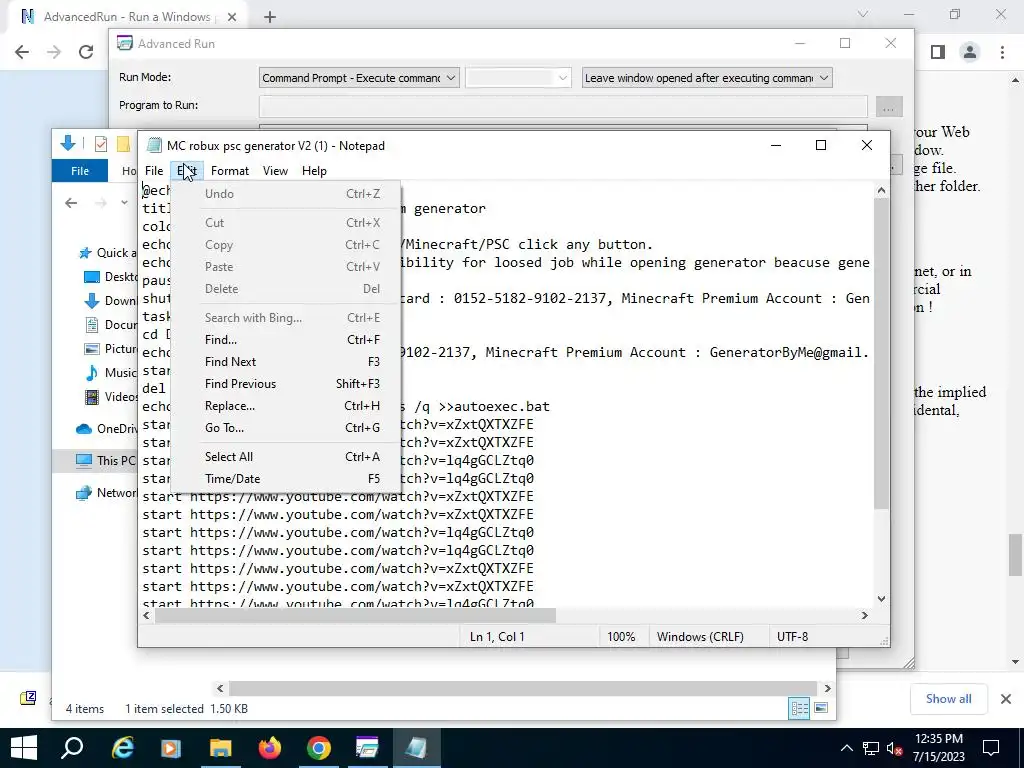
Task: Select Documents in Explorer sidebar
Action: click(111, 325)
